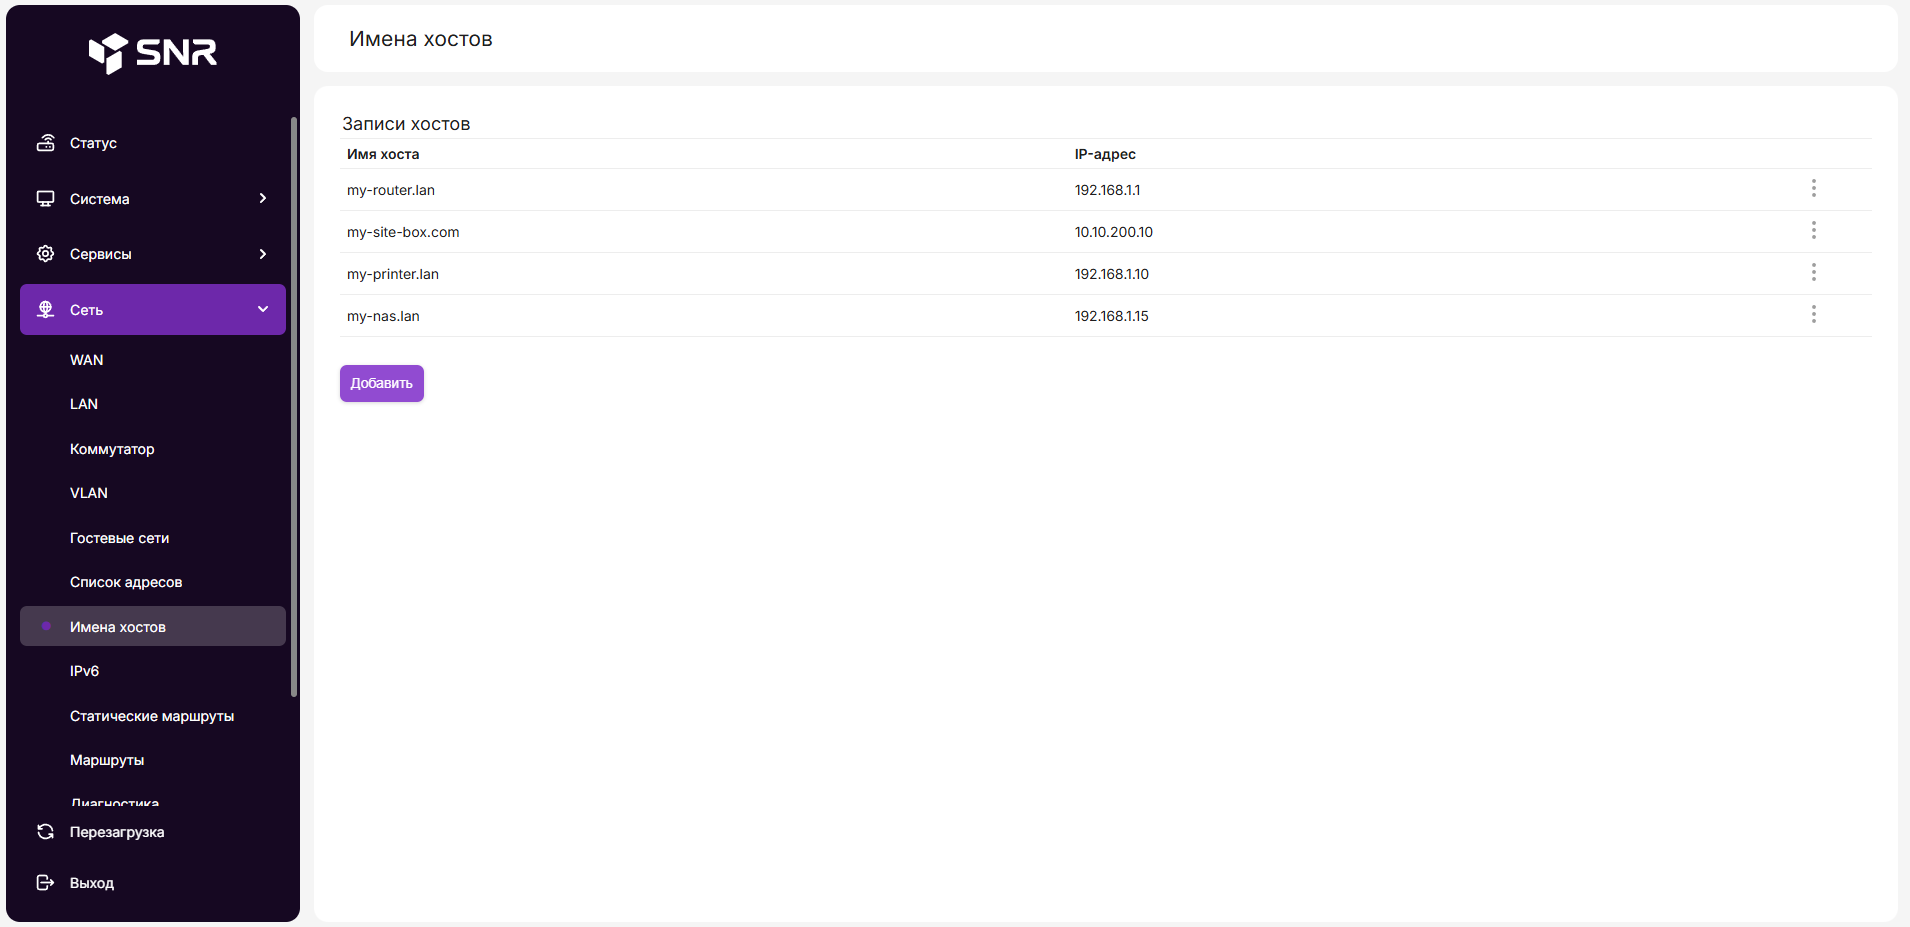Viewport: 1910px width, 927px height.
Task: Click the Выход logout icon
Action: click(46, 883)
